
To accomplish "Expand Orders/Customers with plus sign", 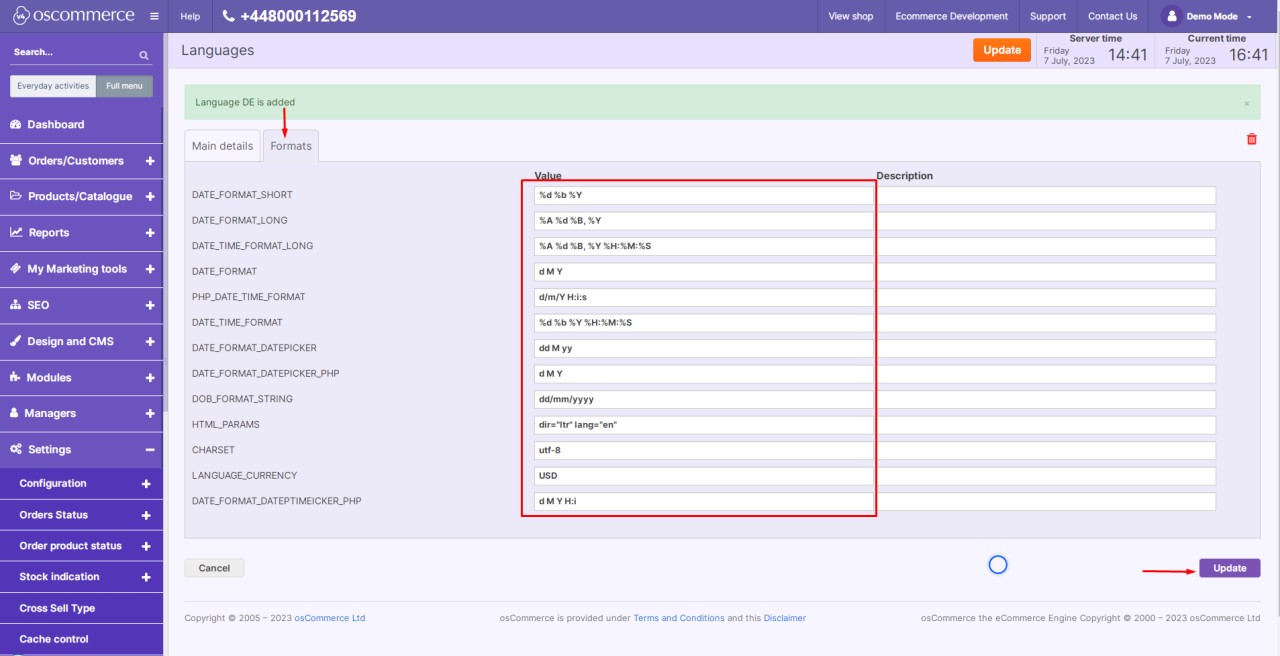I will (x=150, y=161).
